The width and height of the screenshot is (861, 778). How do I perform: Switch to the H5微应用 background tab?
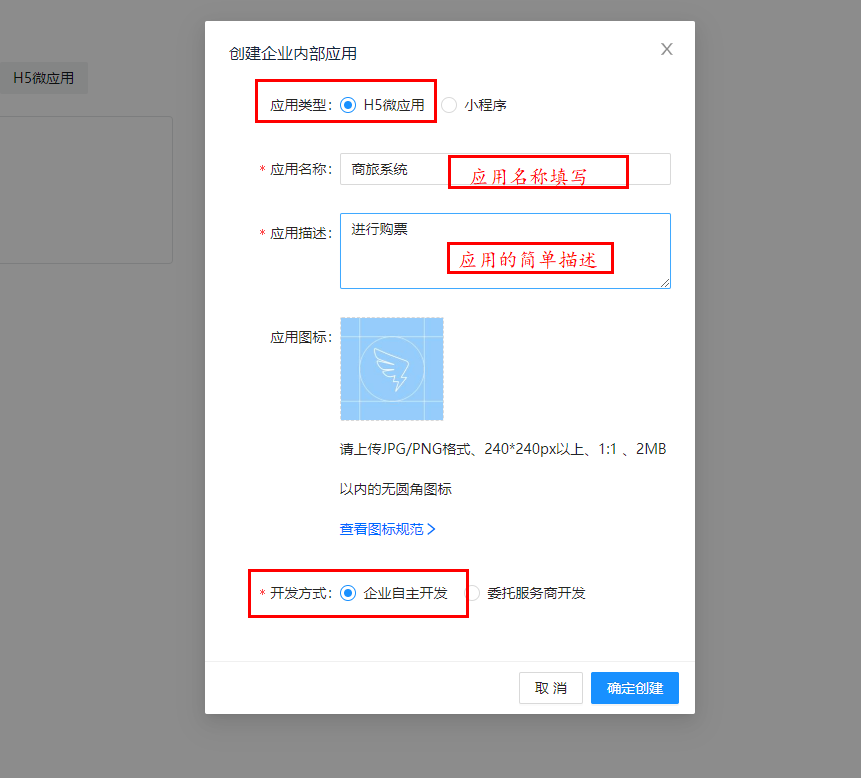[x=43, y=78]
